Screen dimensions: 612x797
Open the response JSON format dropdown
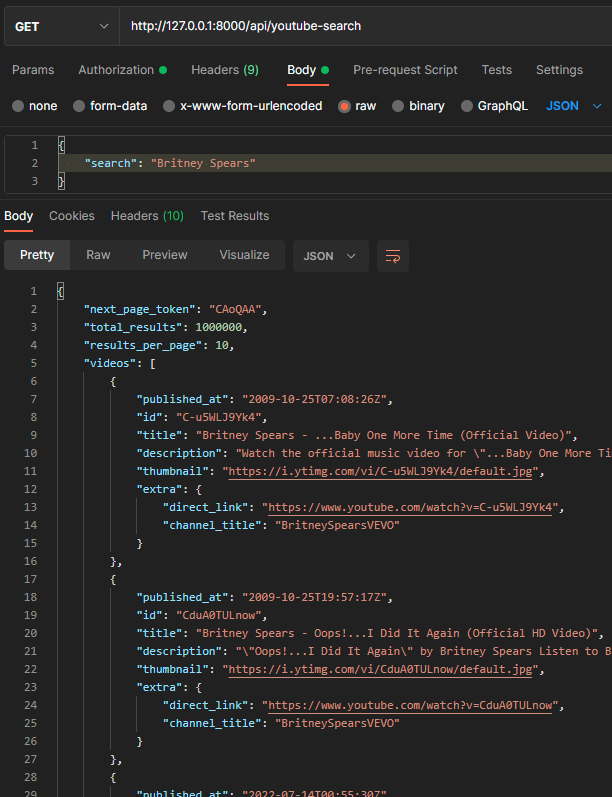330,256
